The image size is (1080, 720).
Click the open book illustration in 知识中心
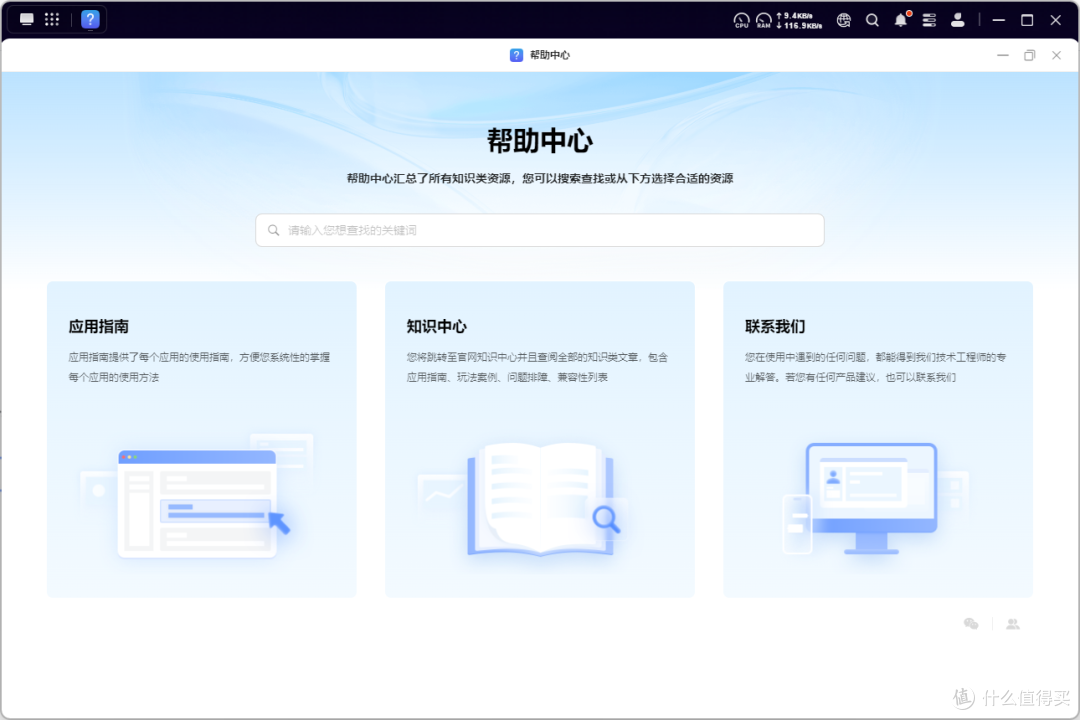(x=539, y=499)
